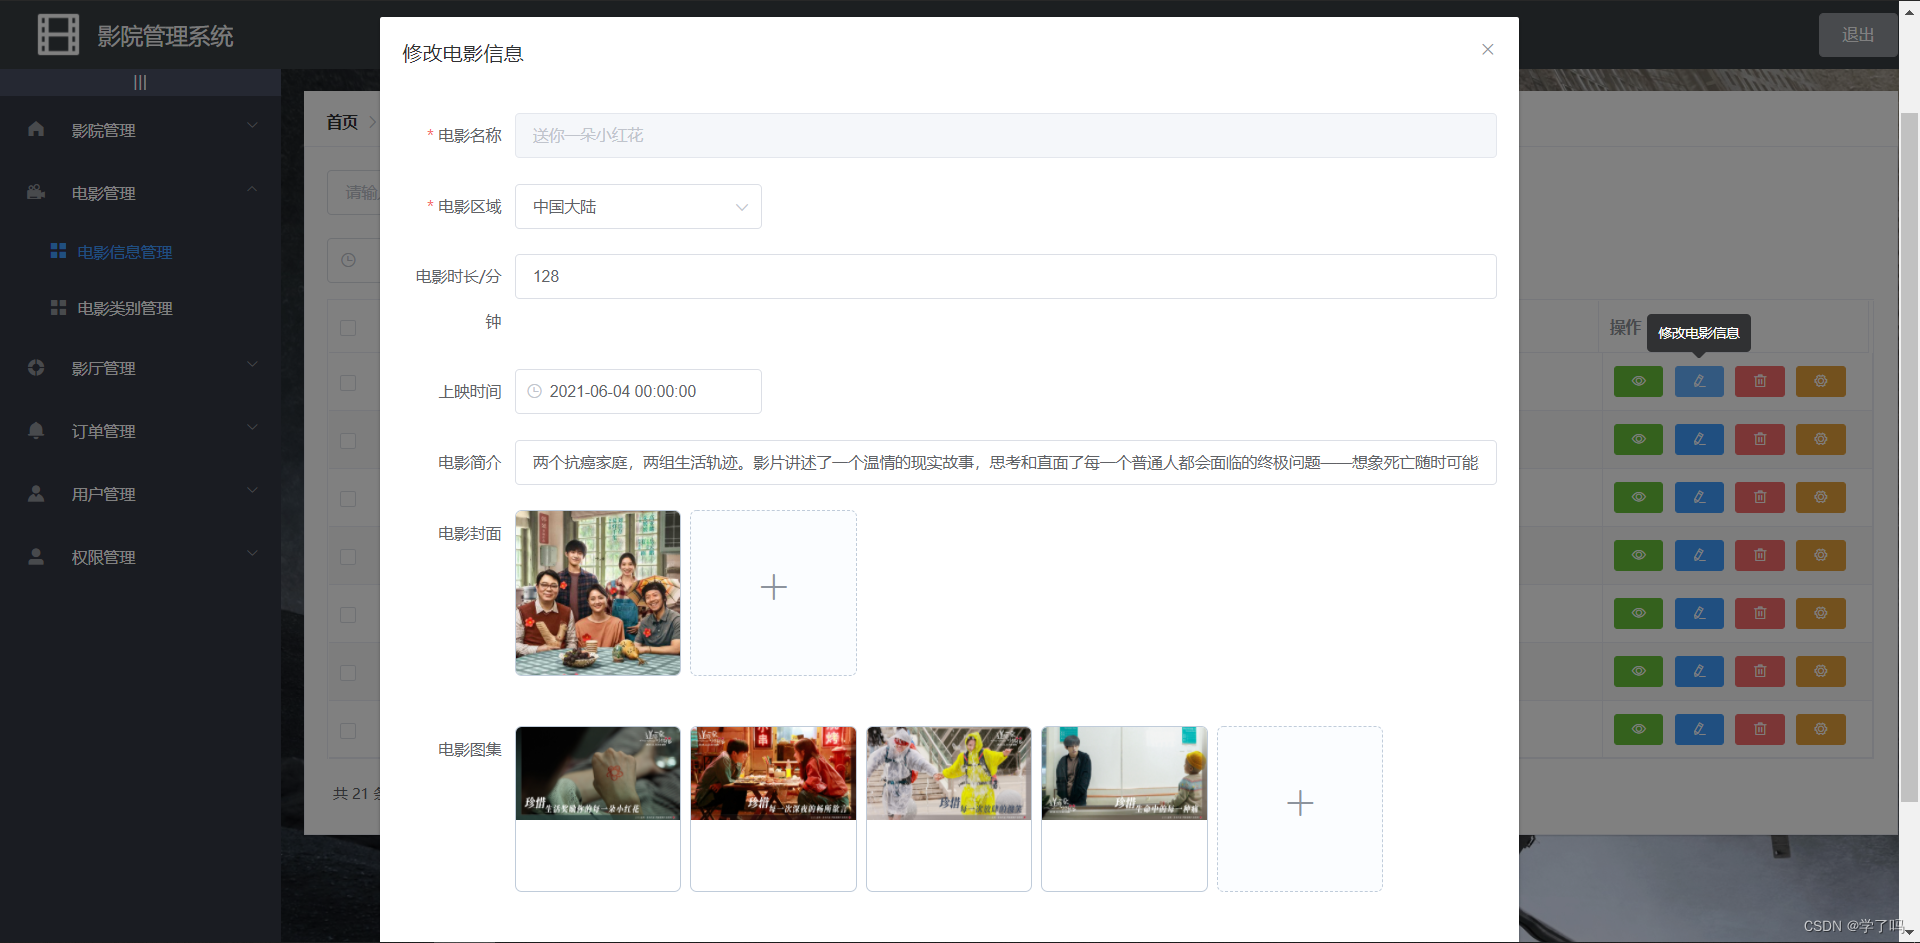
Task: Click gallery thumbnail with yellow raincoat
Action: 949,809
